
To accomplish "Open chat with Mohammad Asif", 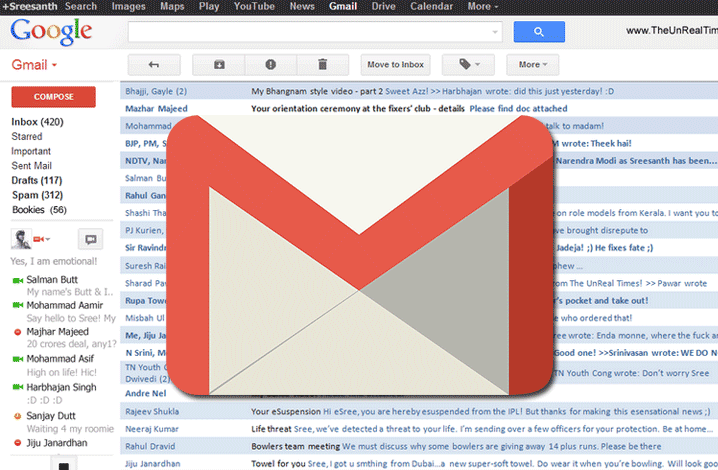I will coord(60,359).
